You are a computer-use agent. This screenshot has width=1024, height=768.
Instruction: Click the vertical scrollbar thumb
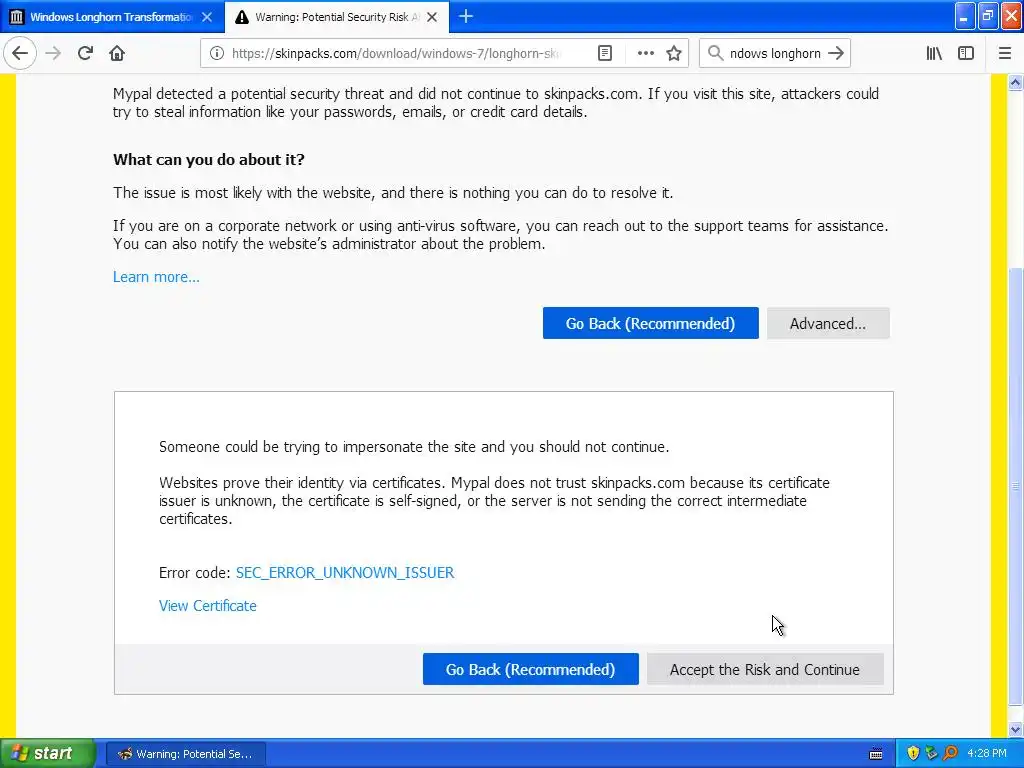(x=1016, y=486)
